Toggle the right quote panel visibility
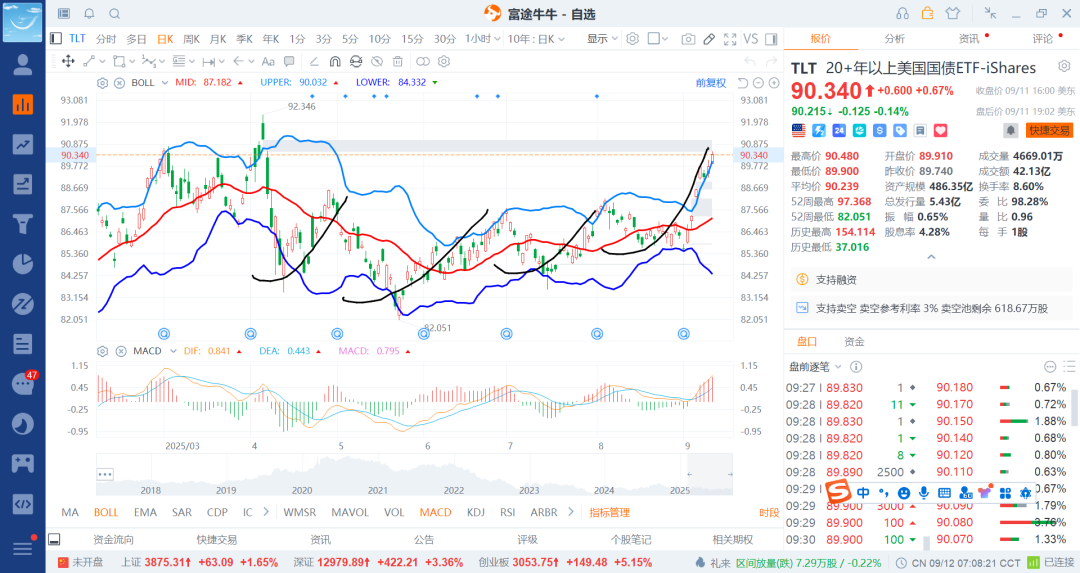 pyautogui.click(x=771, y=39)
